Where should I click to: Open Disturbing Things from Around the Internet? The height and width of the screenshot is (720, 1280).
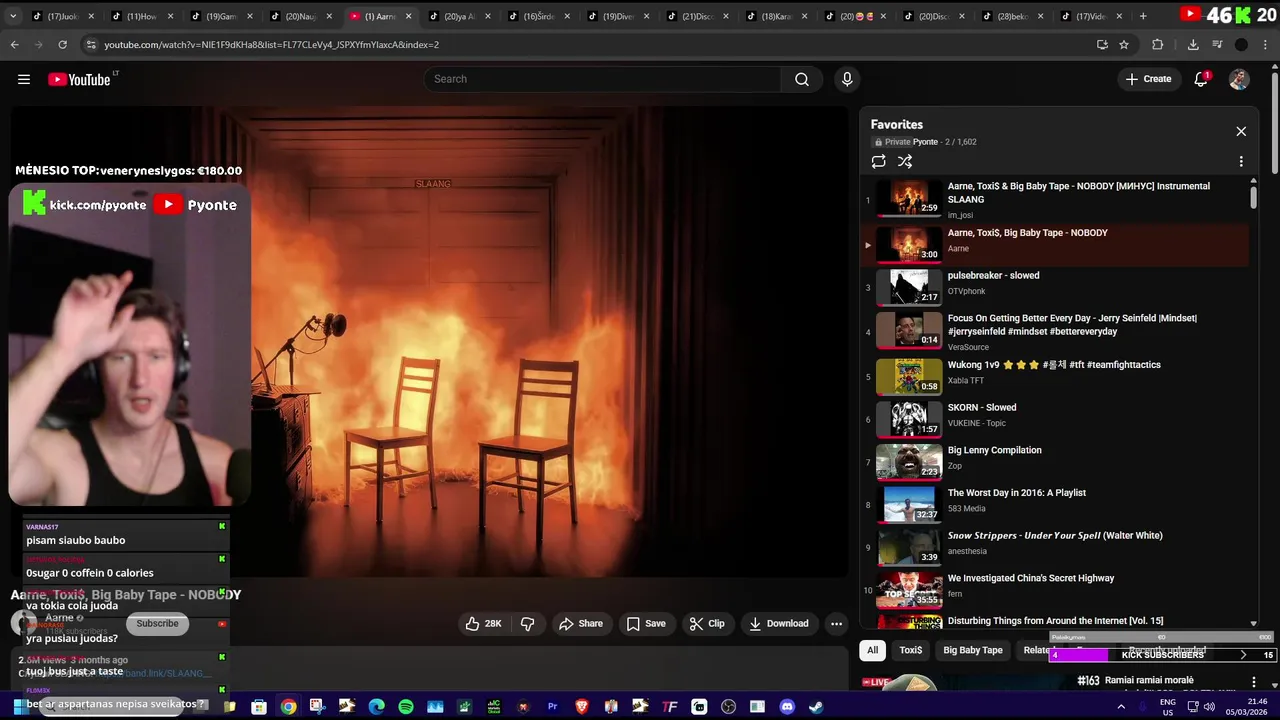click(1055, 621)
